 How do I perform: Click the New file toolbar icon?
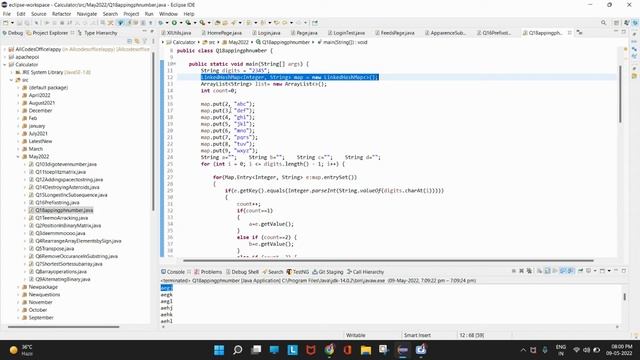tap(6, 23)
